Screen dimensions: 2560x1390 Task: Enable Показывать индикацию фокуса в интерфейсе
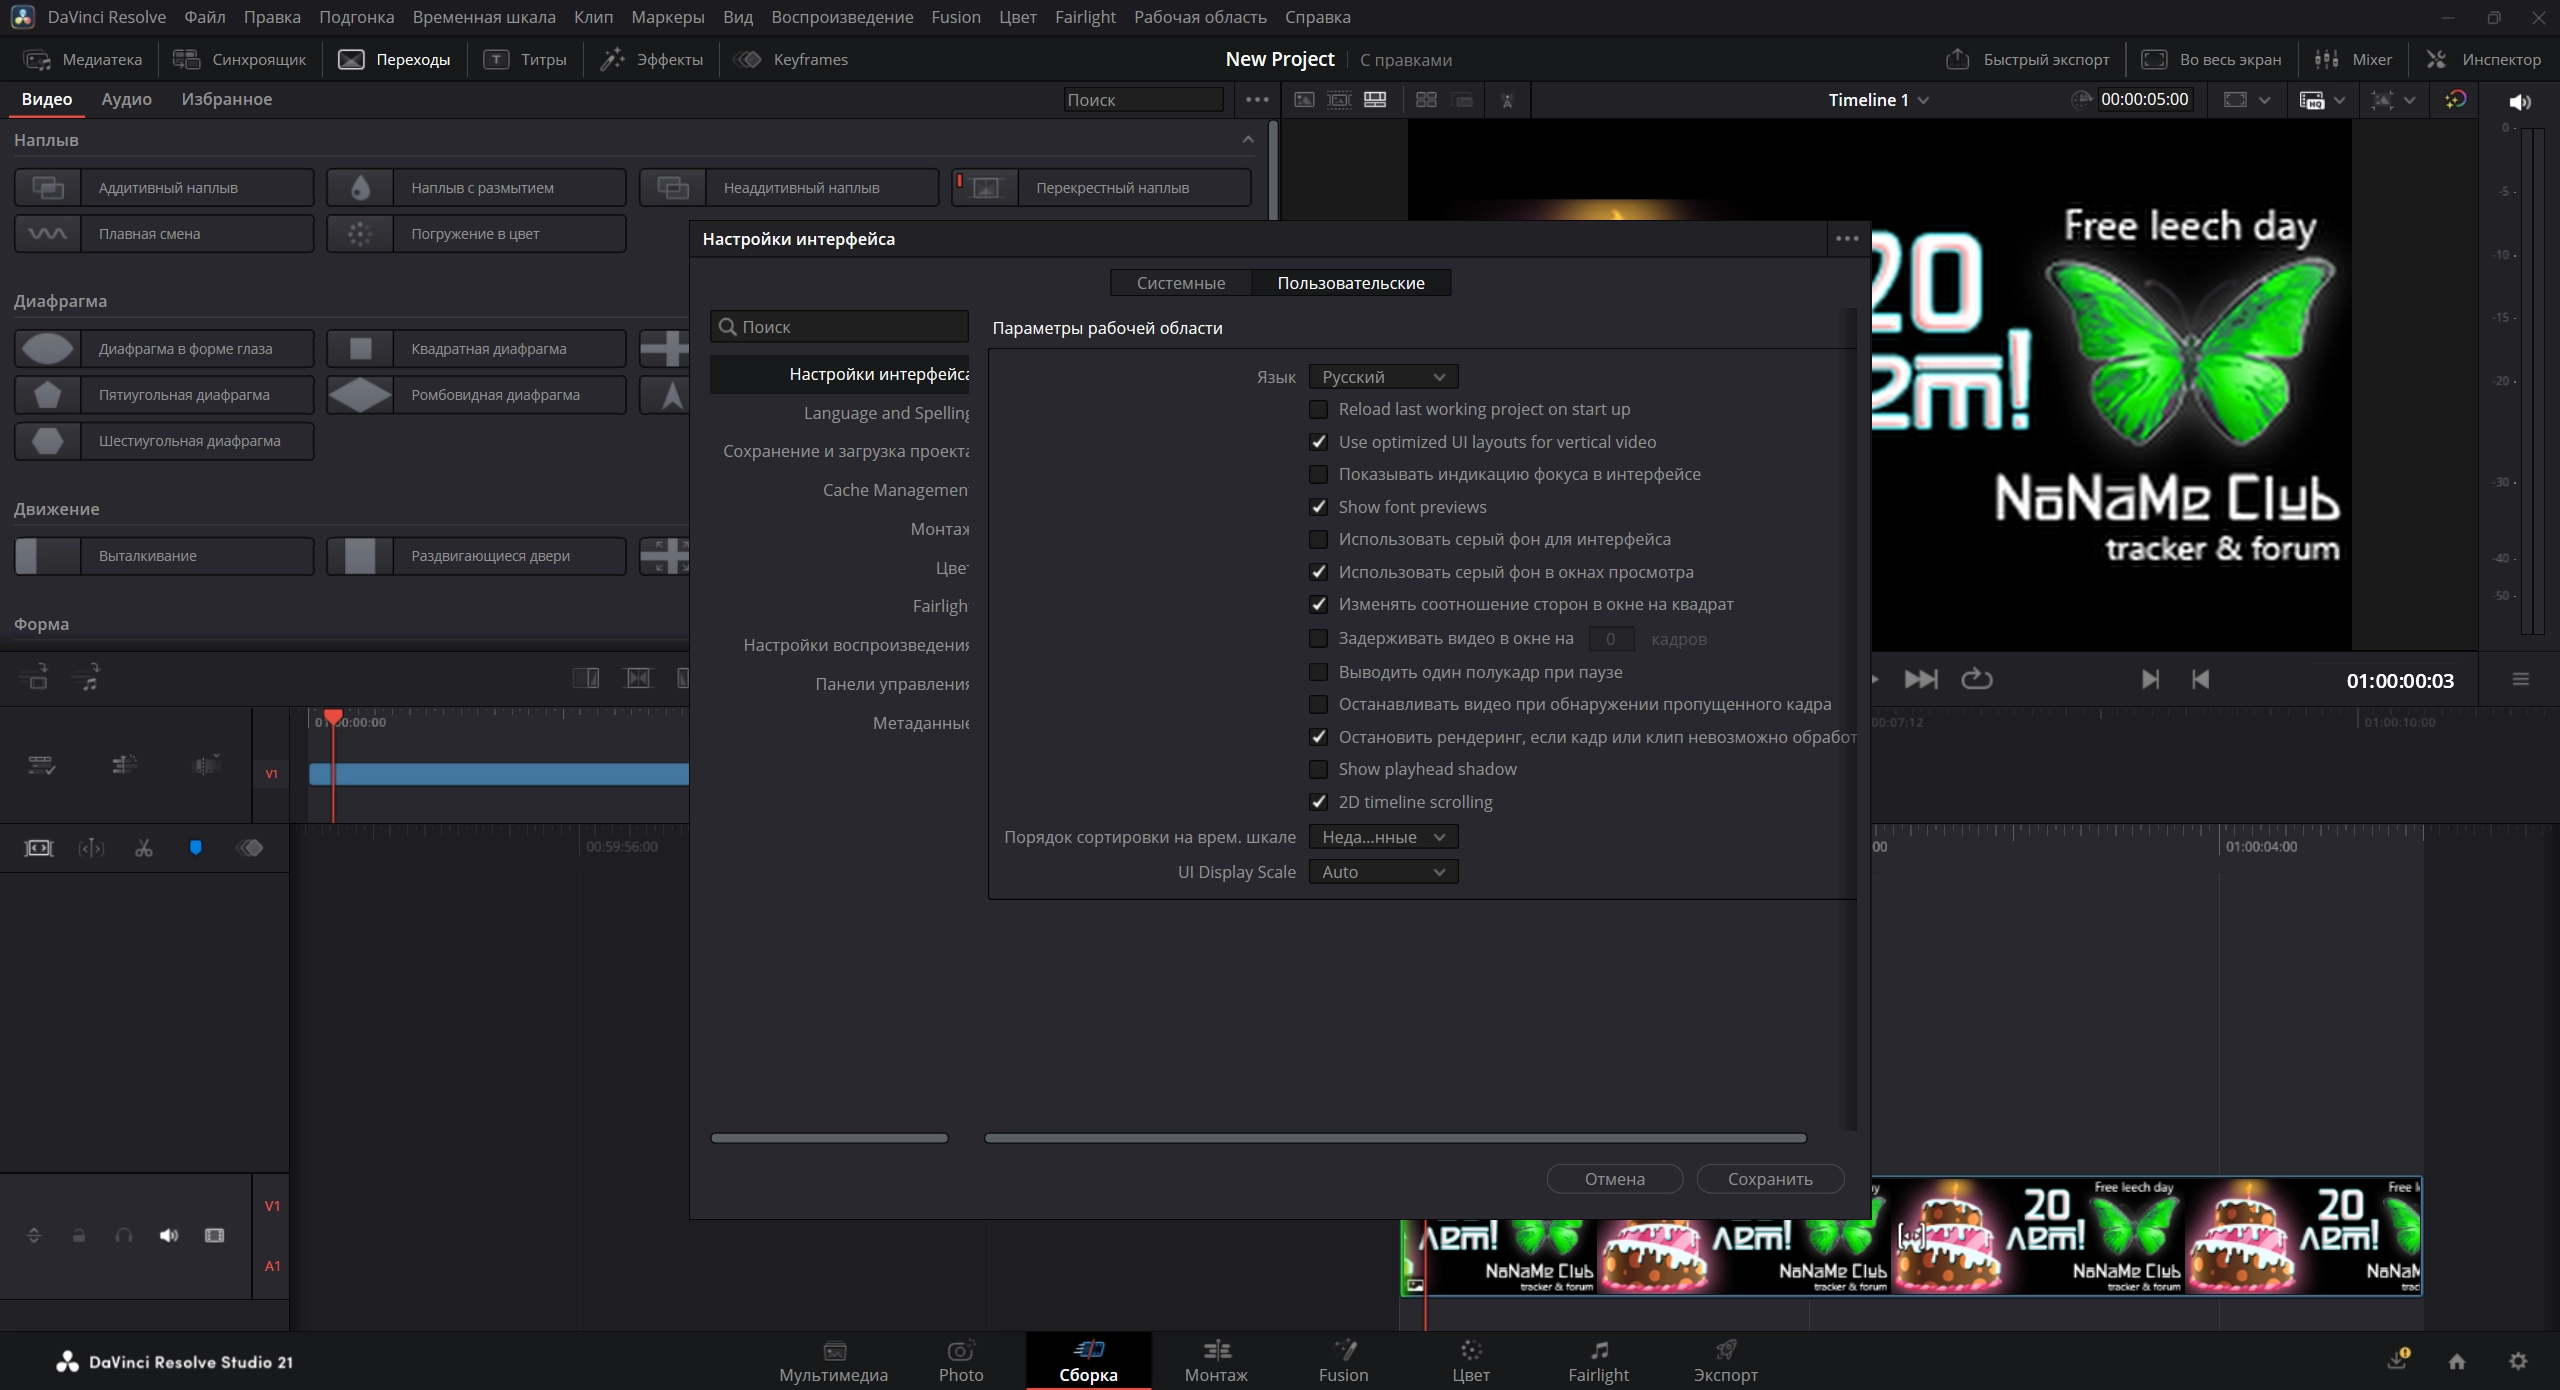[x=1319, y=474]
